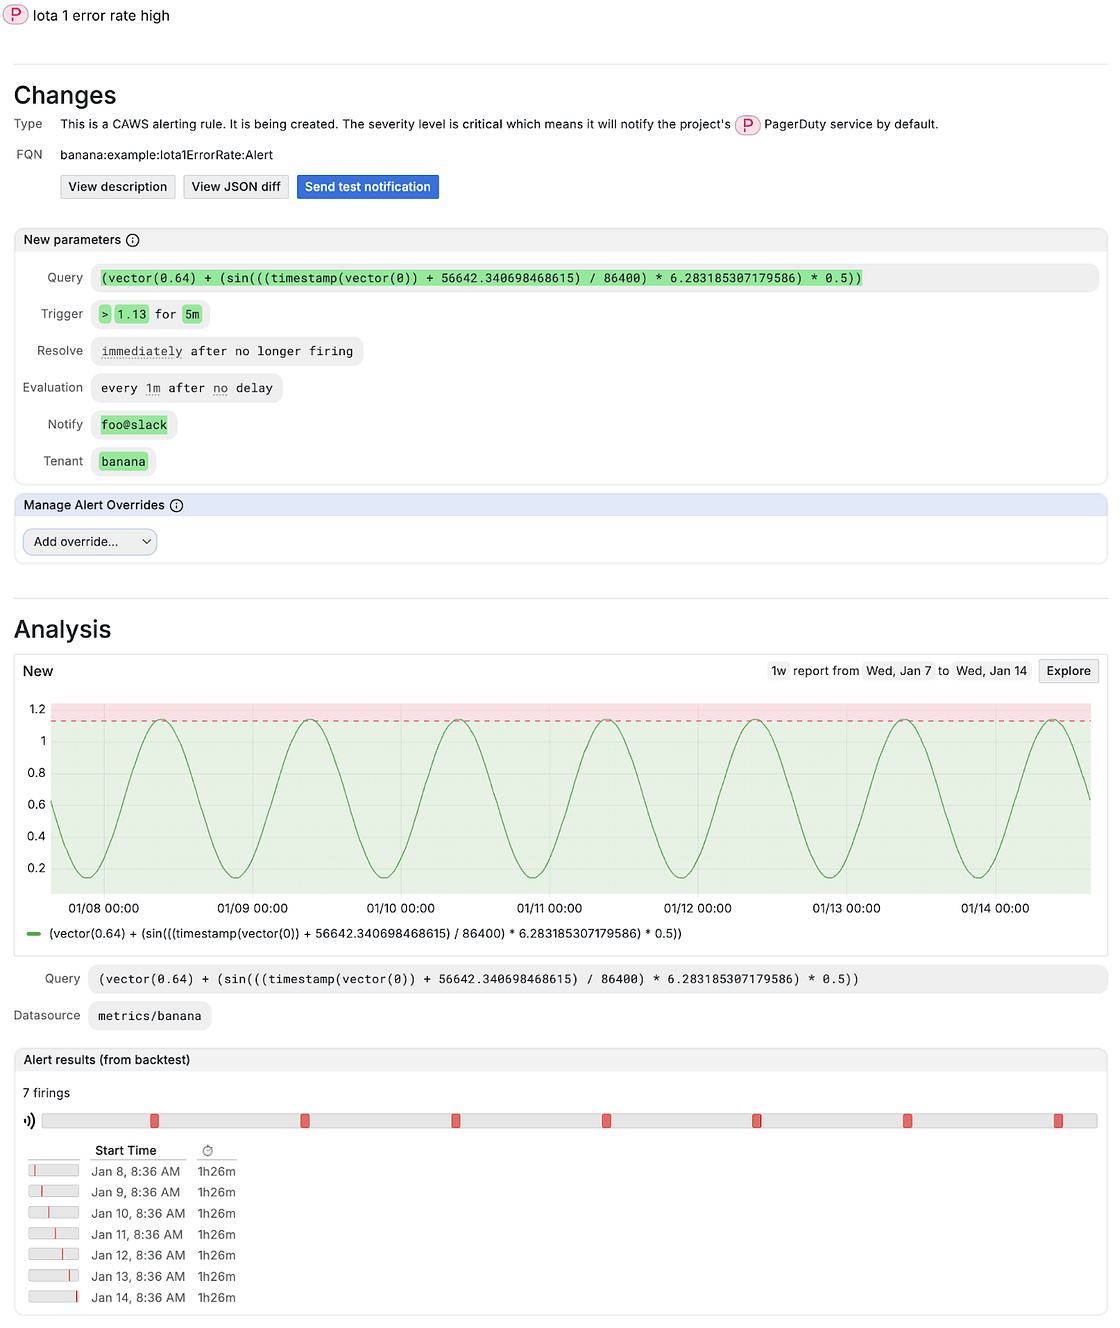The height and width of the screenshot is (1328, 1120).
Task: Open the New parameters info icon
Action: [133, 240]
